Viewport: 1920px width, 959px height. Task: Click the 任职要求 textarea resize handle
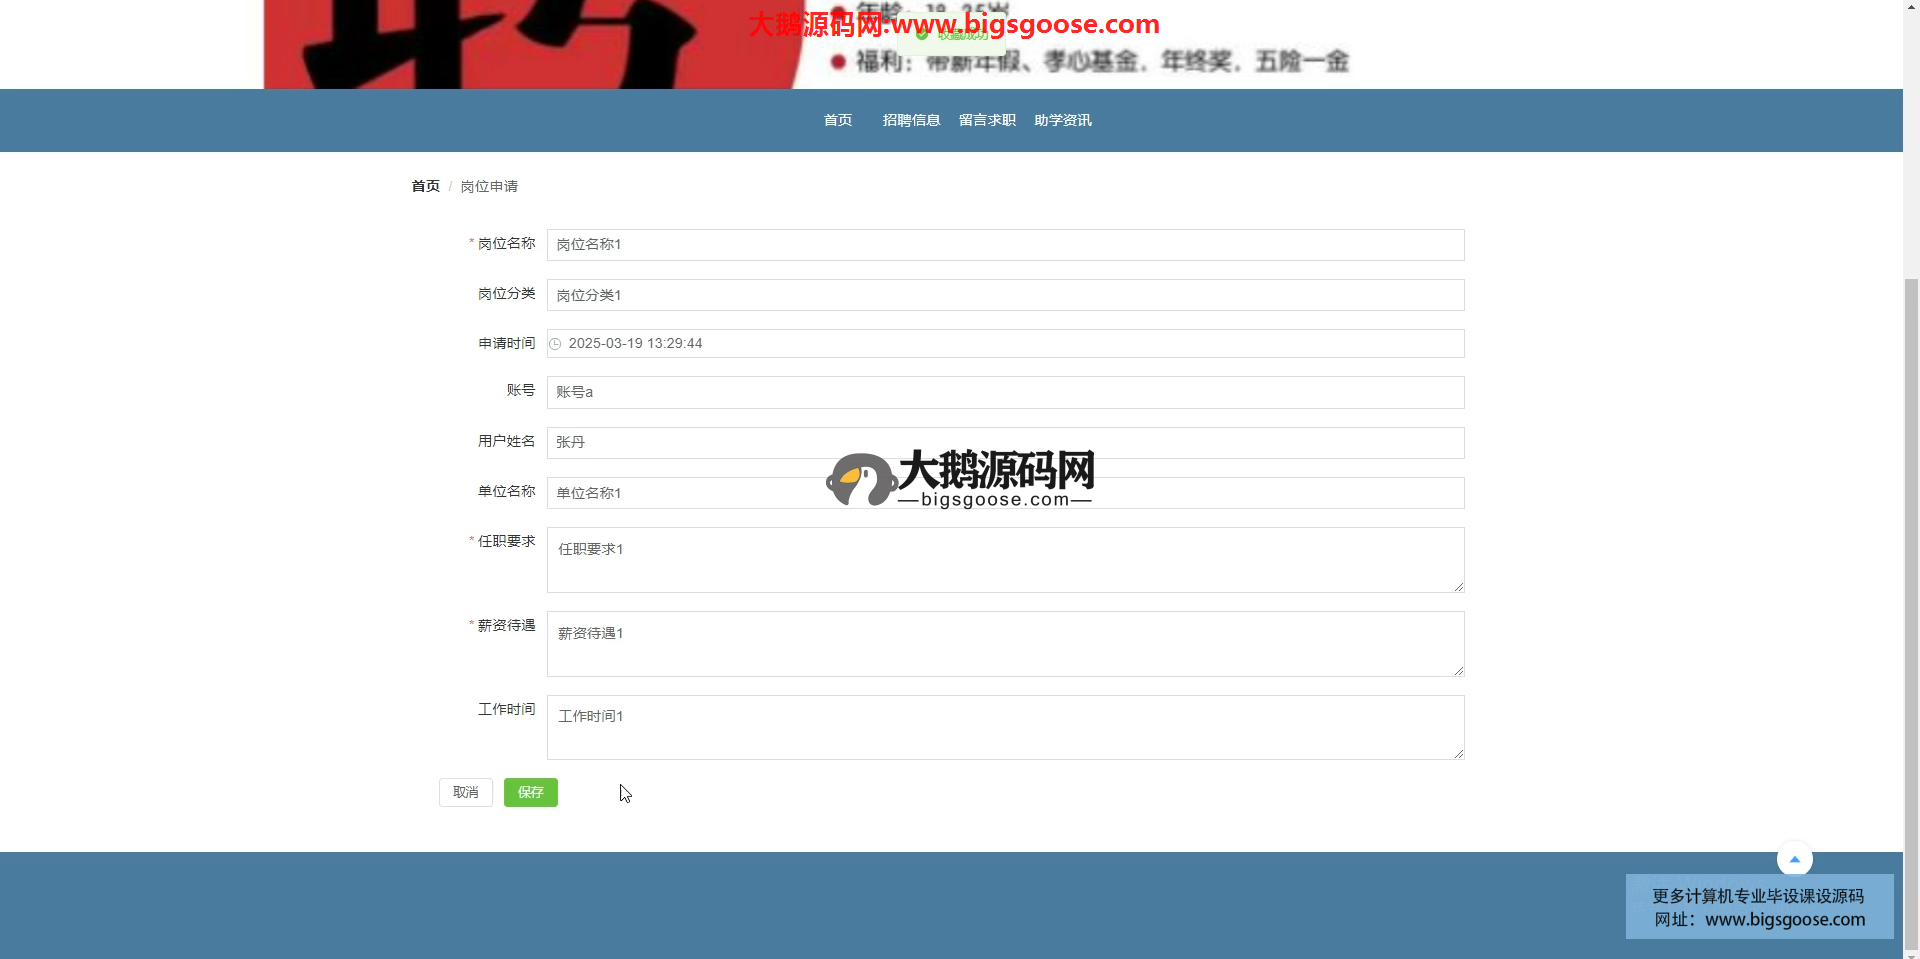tap(1459, 587)
